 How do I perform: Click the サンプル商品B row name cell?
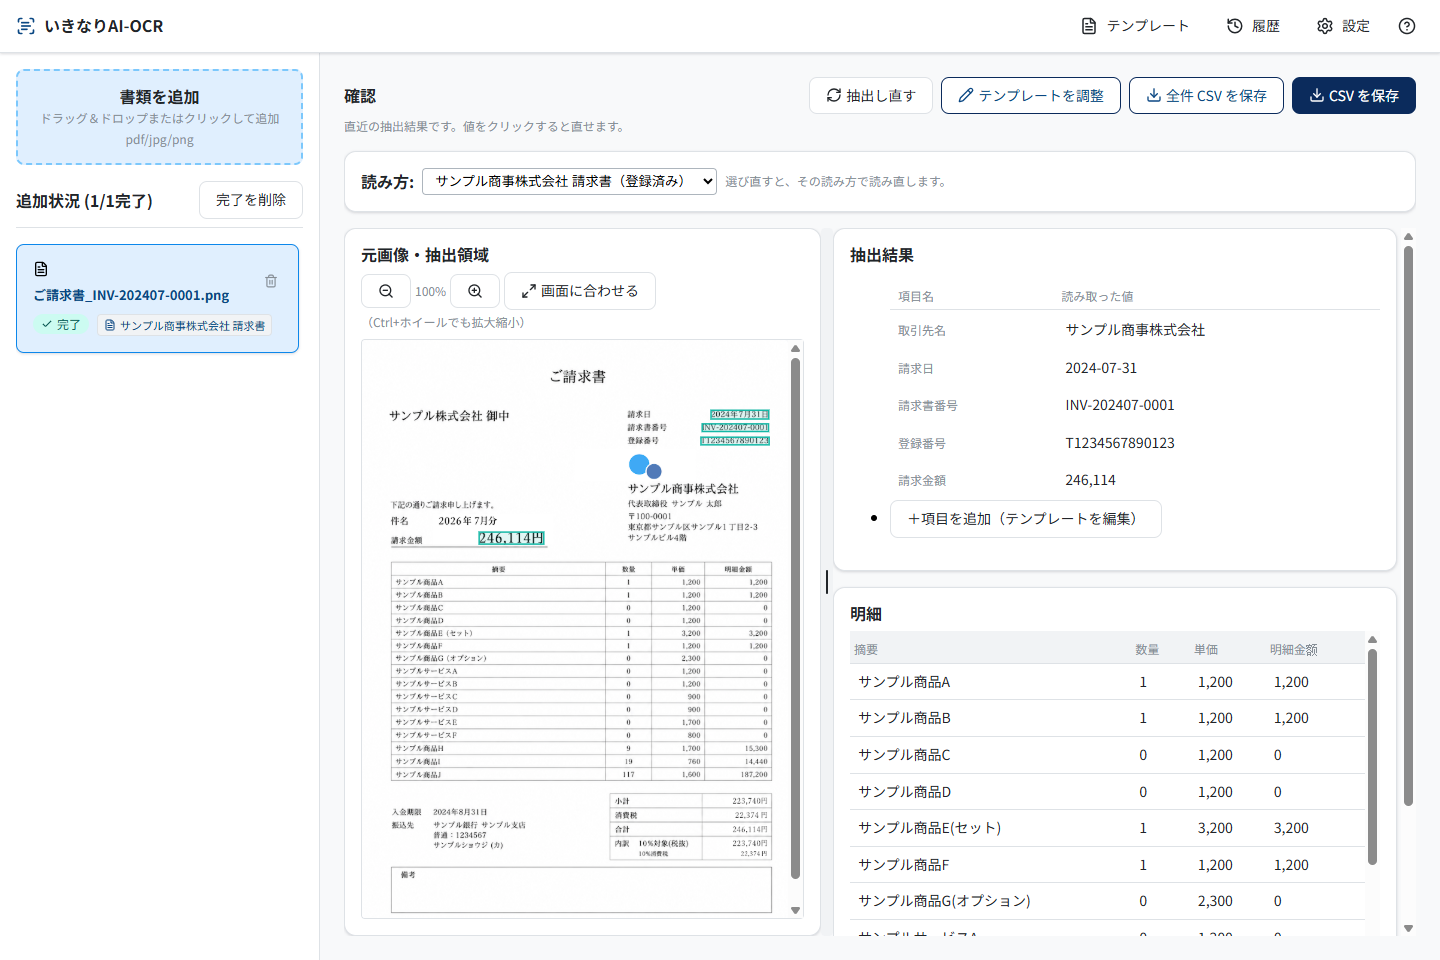[904, 718]
